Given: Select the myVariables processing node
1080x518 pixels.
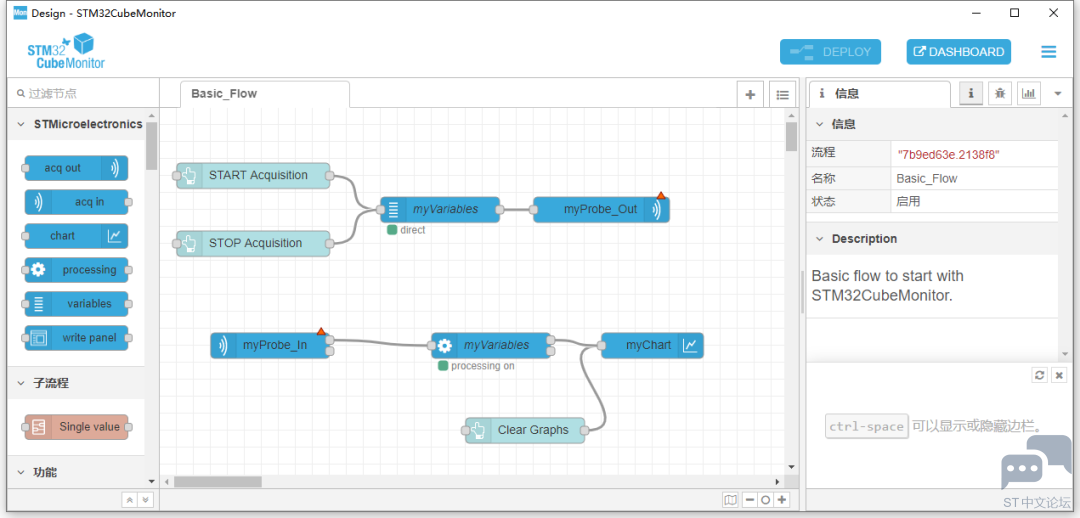Looking at the screenshot, I should 492,346.
